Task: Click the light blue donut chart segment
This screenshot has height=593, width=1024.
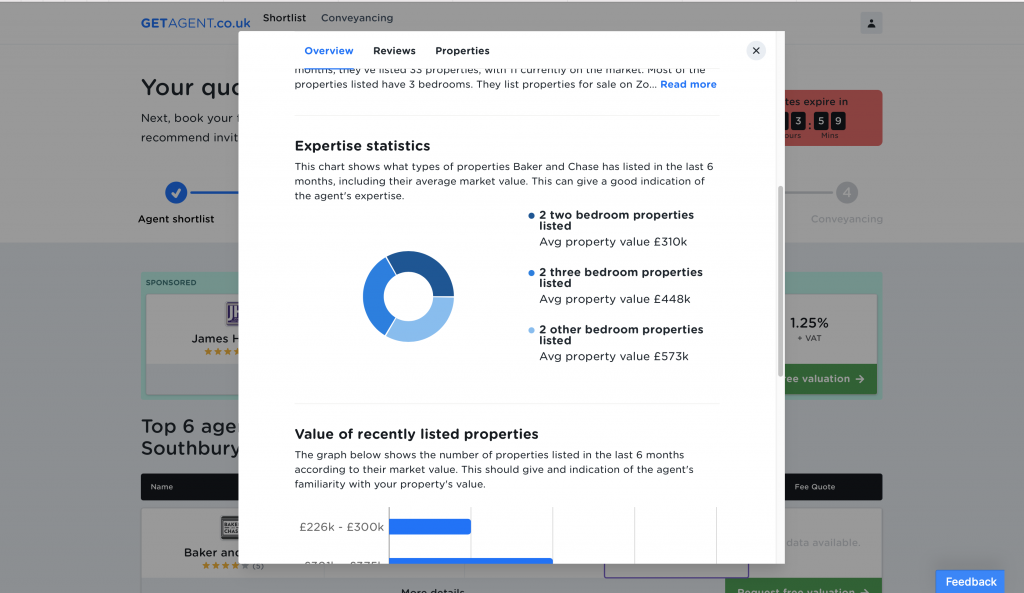Action: coord(422,324)
